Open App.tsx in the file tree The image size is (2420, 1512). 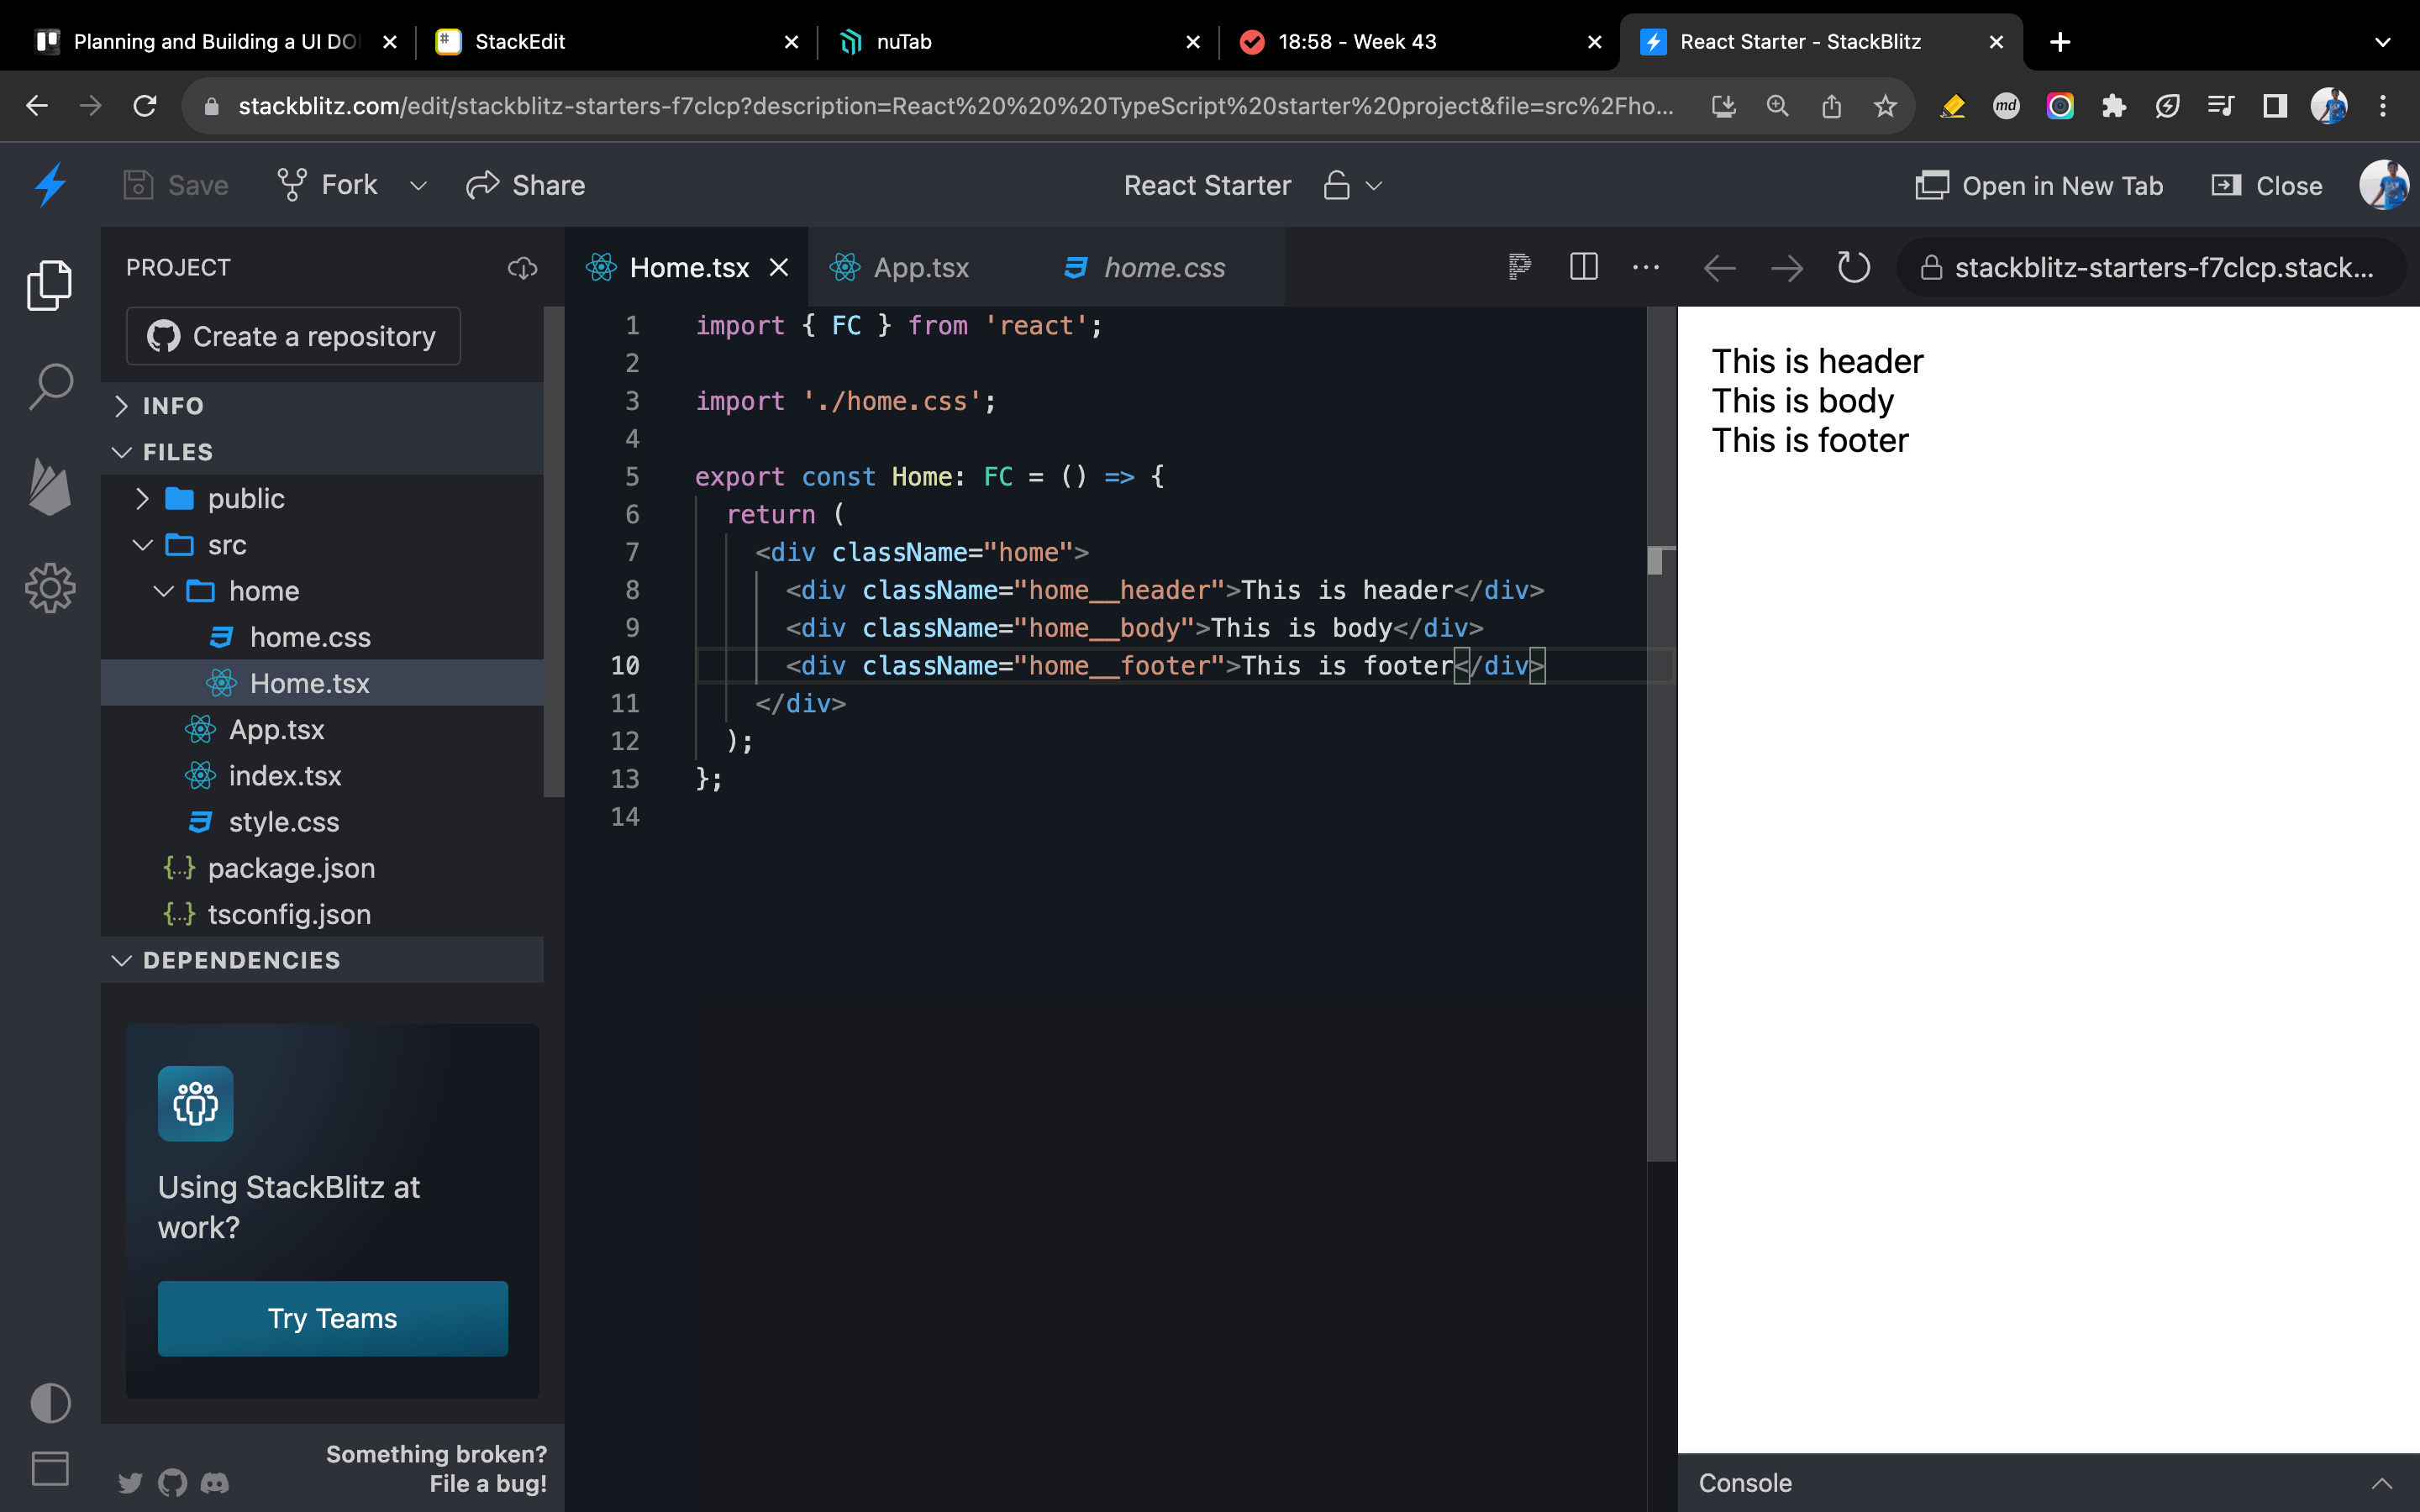pyautogui.click(x=322, y=729)
